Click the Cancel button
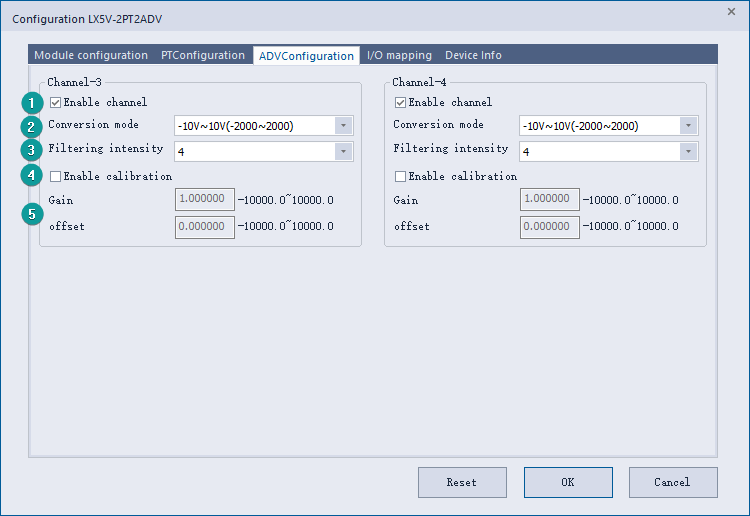Image resolution: width=750 pixels, height=516 pixels. tap(673, 482)
